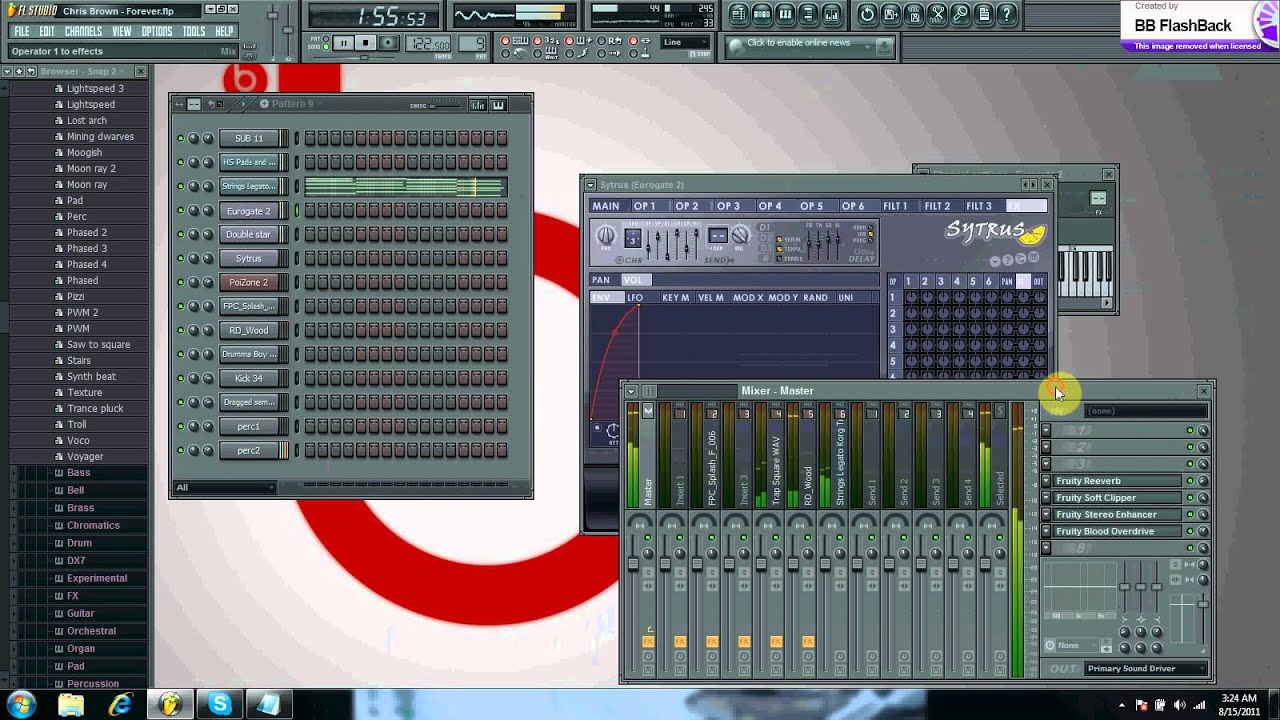This screenshot has height=720, width=1280.
Task: Open empty effect slot 1 dropdown arrow
Action: point(1046,430)
